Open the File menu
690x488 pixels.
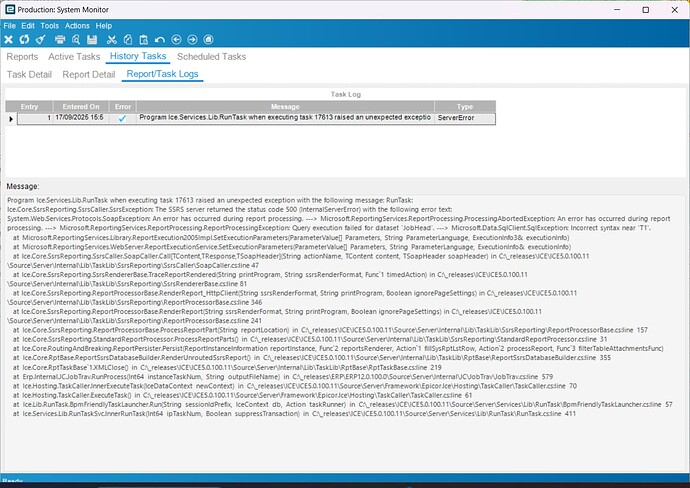click(x=9, y=26)
